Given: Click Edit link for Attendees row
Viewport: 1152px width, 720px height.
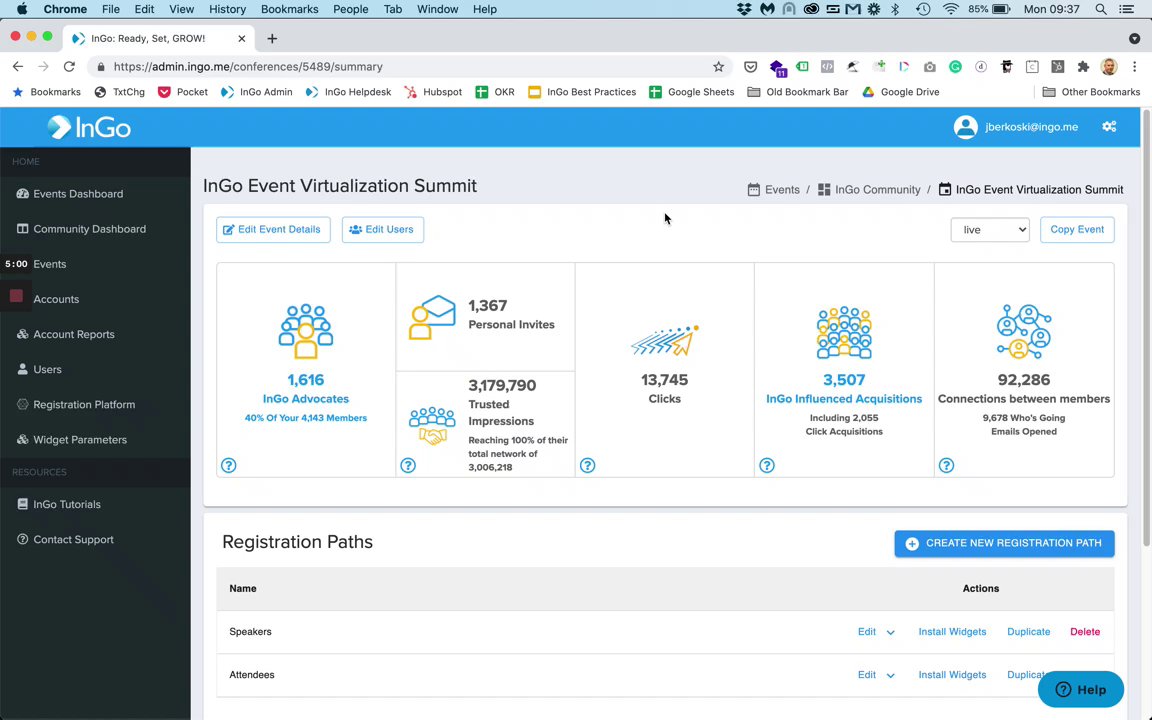Looking at the screenshot, I should tap(867, 675).
